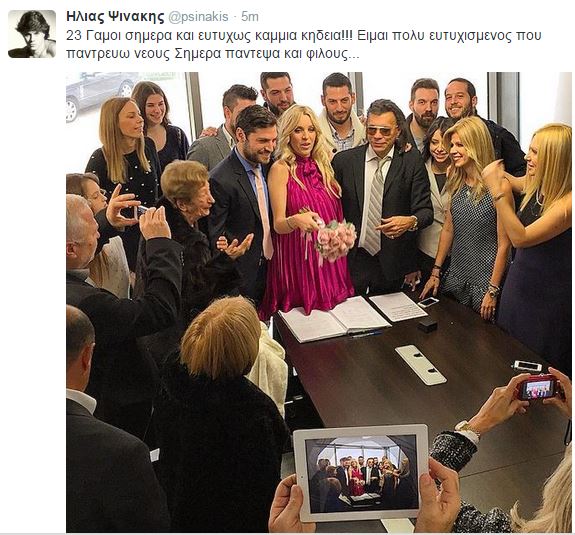Click the parked car visible through the window
This screenshot has width=575, height=535.
click(99, 94)
